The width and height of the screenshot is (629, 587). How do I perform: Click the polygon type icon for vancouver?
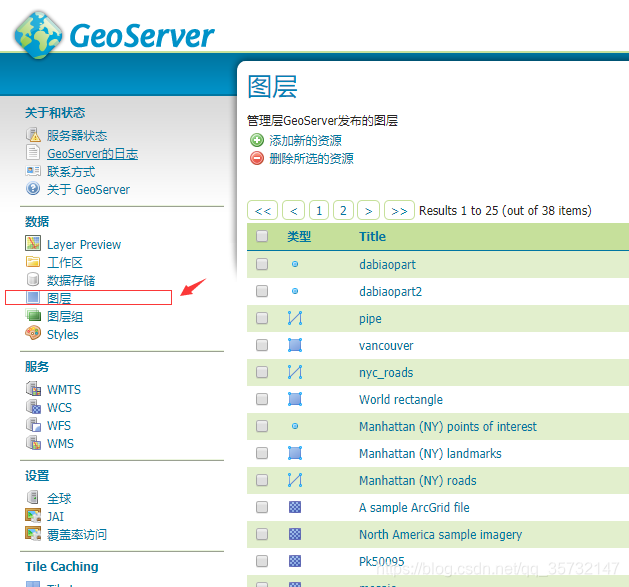[x=295, y=345]
